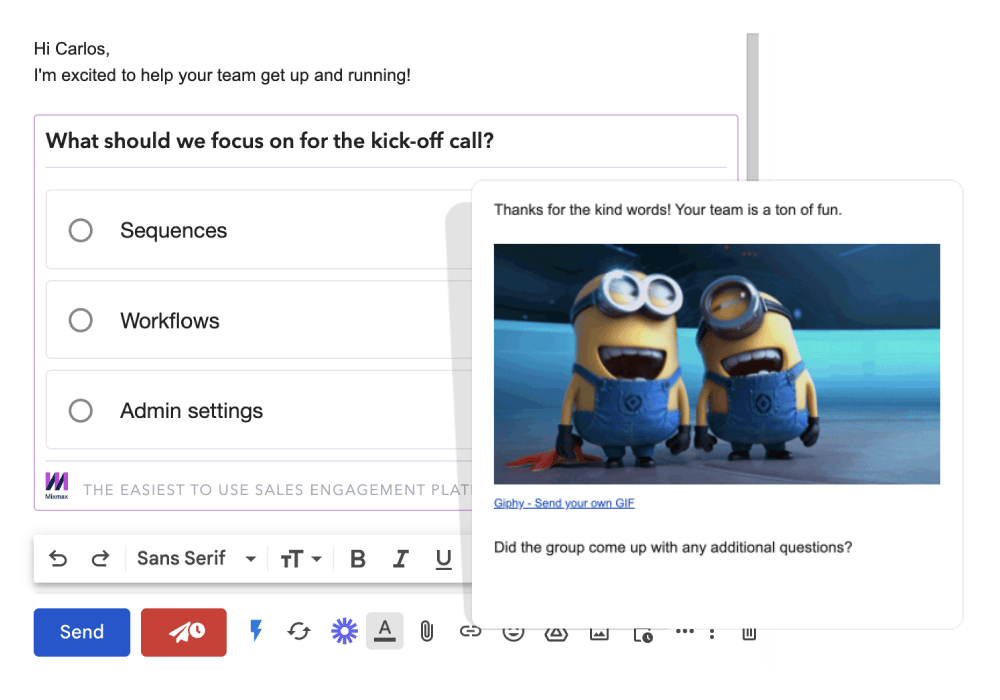Image resolution: width=1000 pixels, height=700 pixels.
Task: Click 'Did the group come up' question text
Action: [673, 548]
